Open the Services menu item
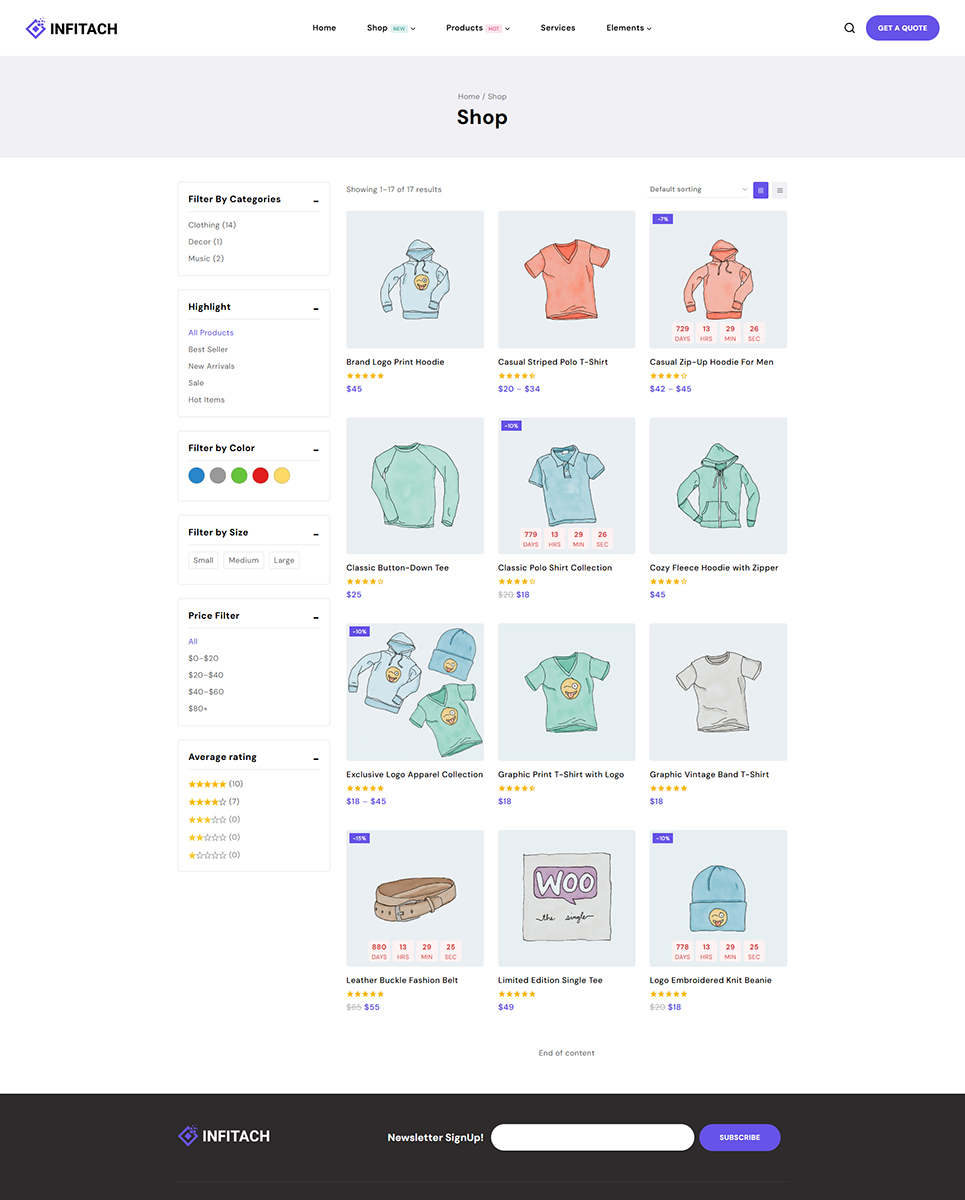 pos(557,28)
